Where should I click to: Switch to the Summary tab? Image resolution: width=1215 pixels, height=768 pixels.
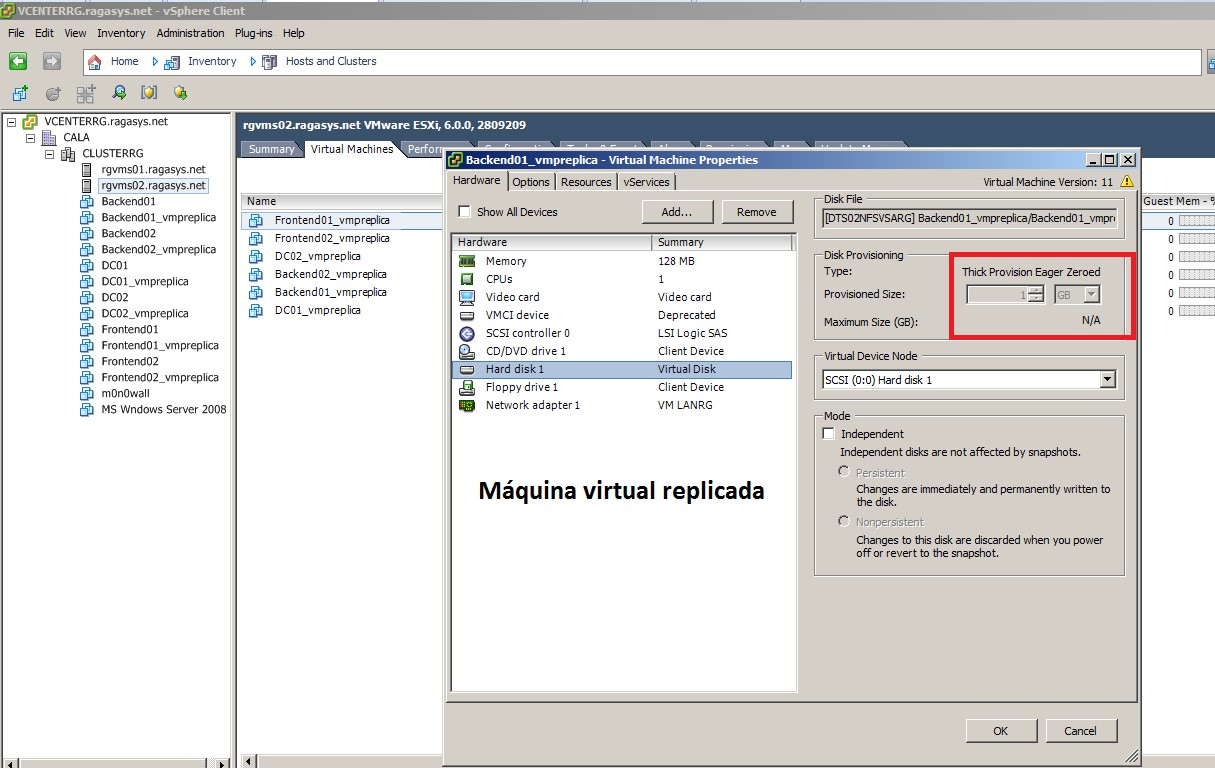click(271, 150)
